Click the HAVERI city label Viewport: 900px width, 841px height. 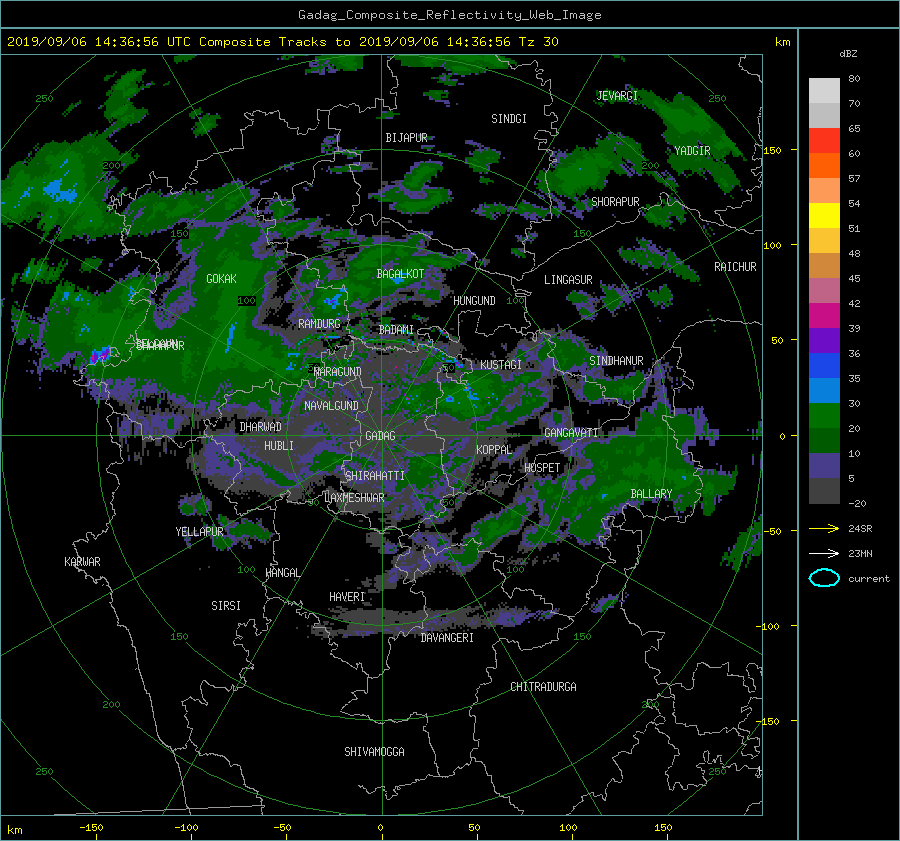[347, 597]
